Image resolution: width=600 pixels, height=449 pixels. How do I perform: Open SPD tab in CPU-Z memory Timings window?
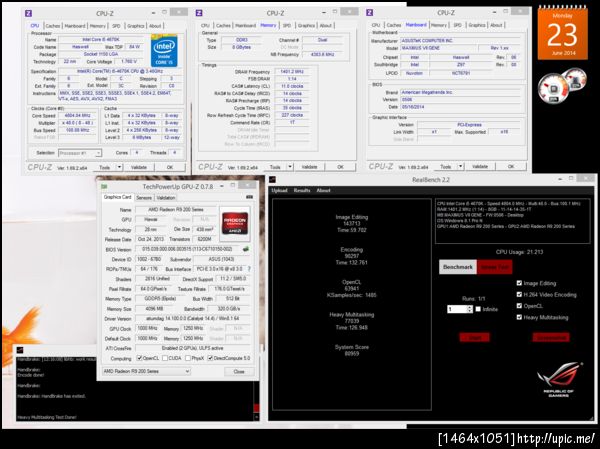(287, 25)
